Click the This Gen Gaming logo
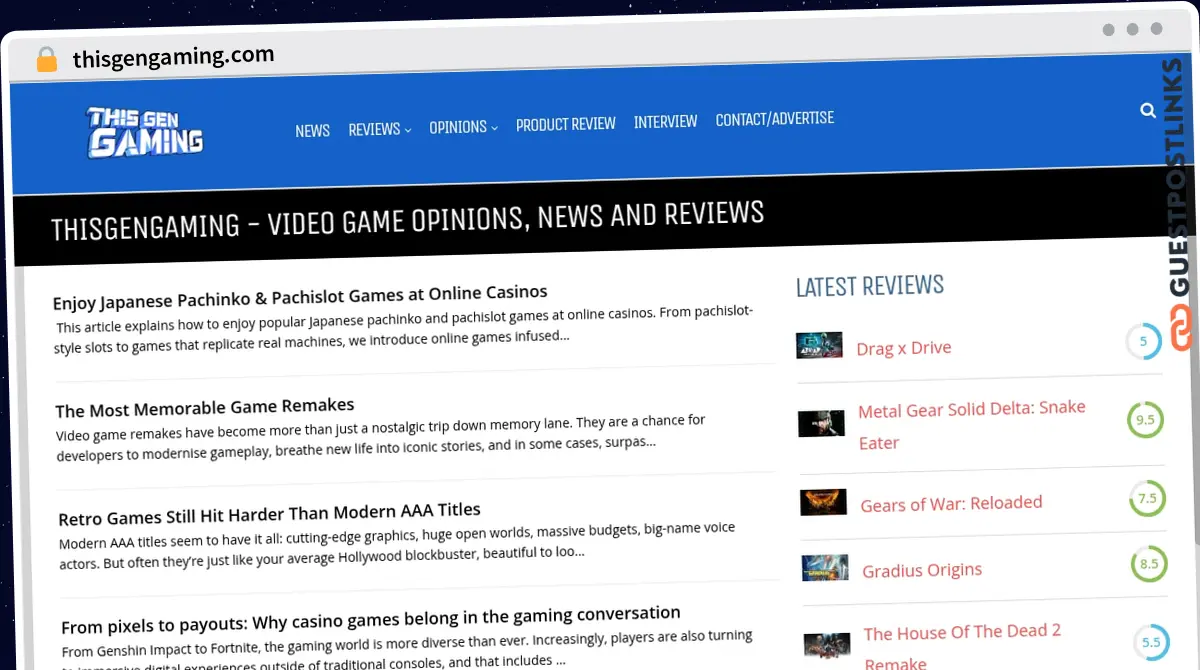This screenshot has width=1200, height=670. 146,133
